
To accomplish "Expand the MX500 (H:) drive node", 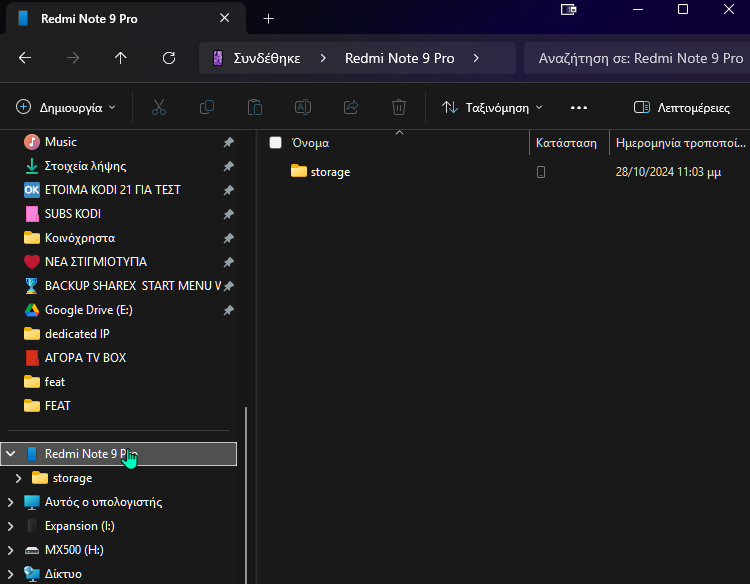I will [x=11, y=550].
